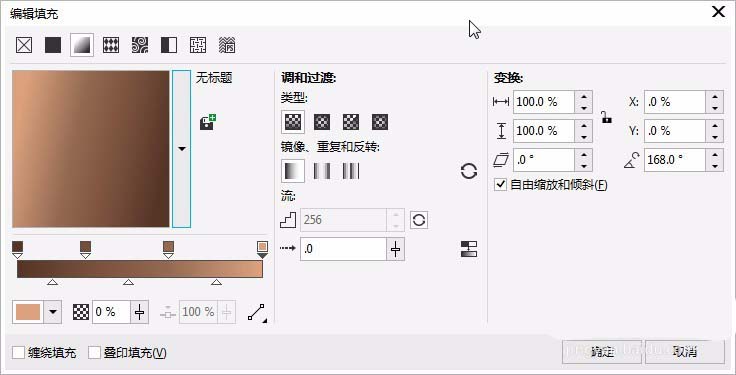Select the Fountain fill icon

point(82,45)
